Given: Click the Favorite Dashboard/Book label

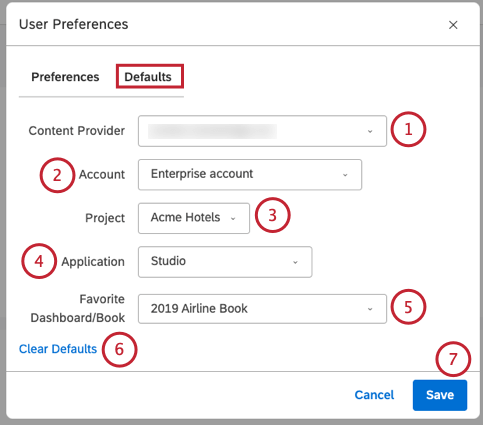Looking at the screenshot, I should pyautogui.click(x=78, y=308).
